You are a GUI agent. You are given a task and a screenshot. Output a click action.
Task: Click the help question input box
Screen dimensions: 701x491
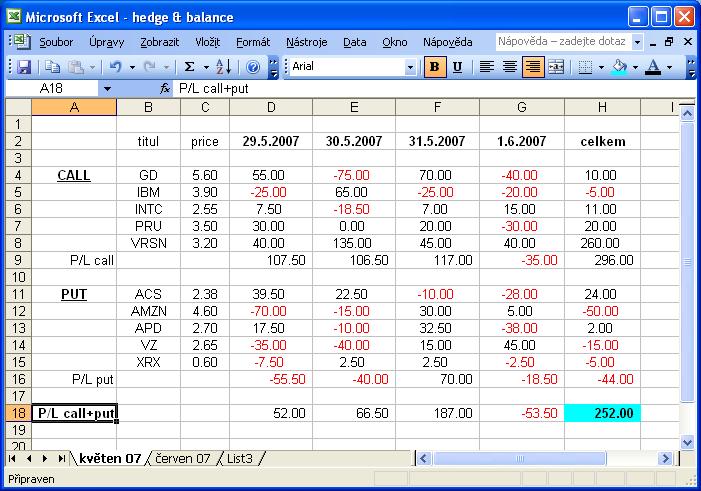(x=563, y=42)
